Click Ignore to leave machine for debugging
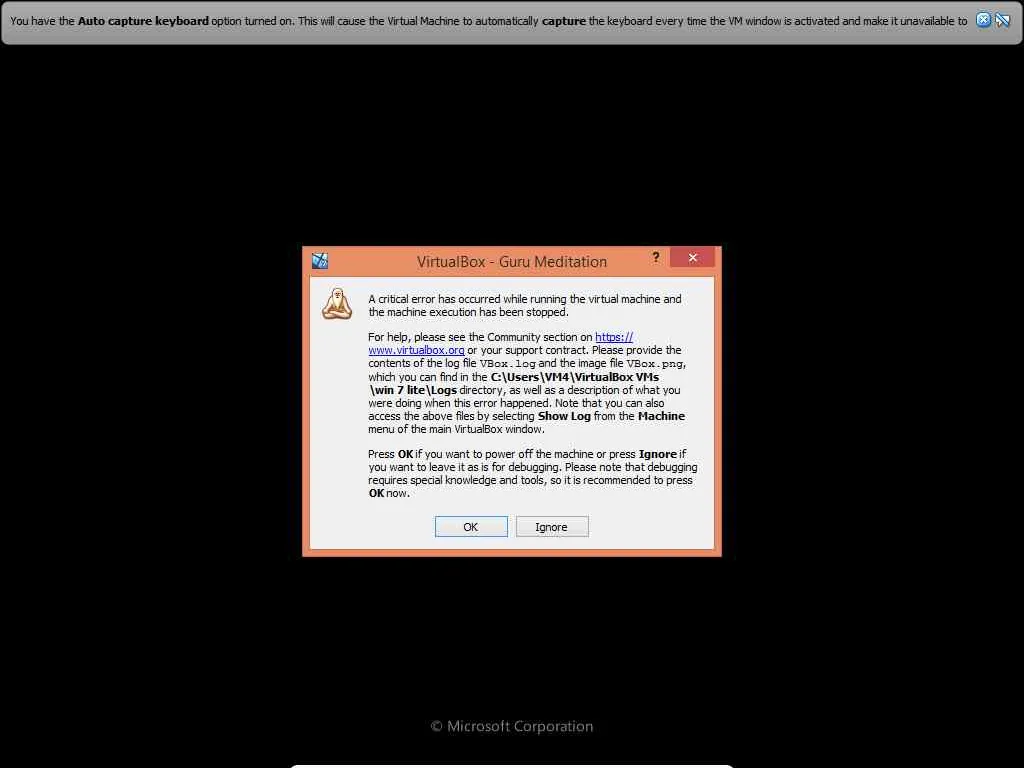Screen dimensions: 1024x768 (x=552, y=526)
